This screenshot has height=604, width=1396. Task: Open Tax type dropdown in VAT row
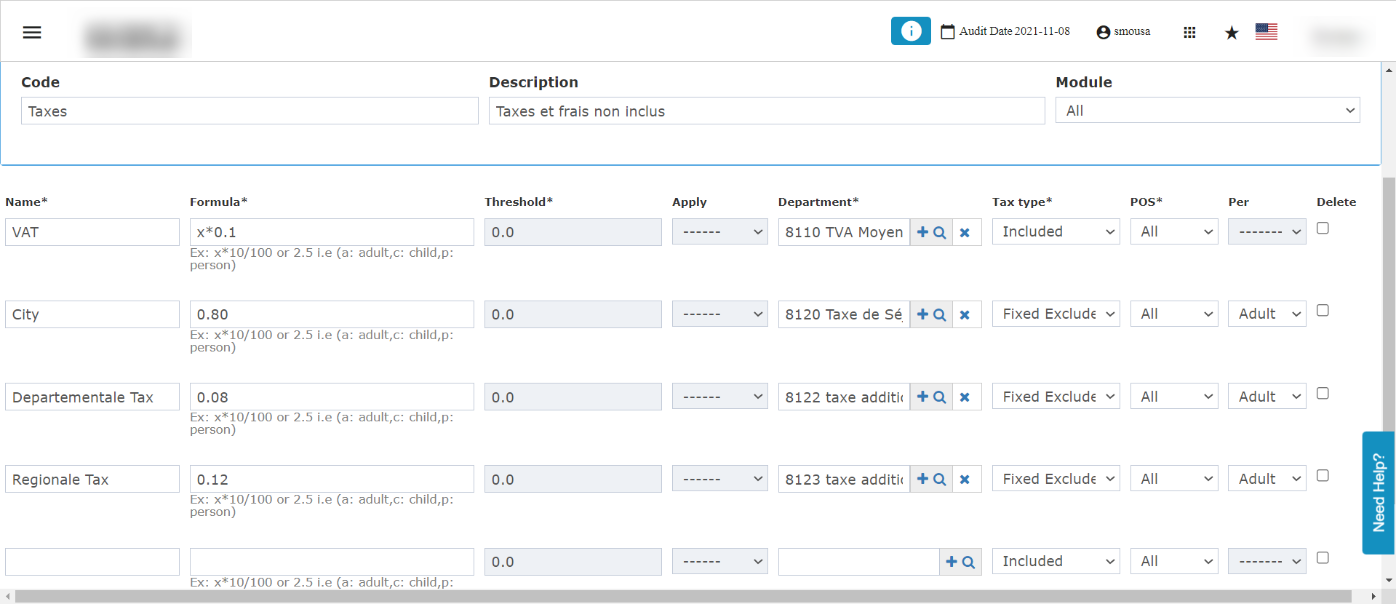[x=1055, y=231]
